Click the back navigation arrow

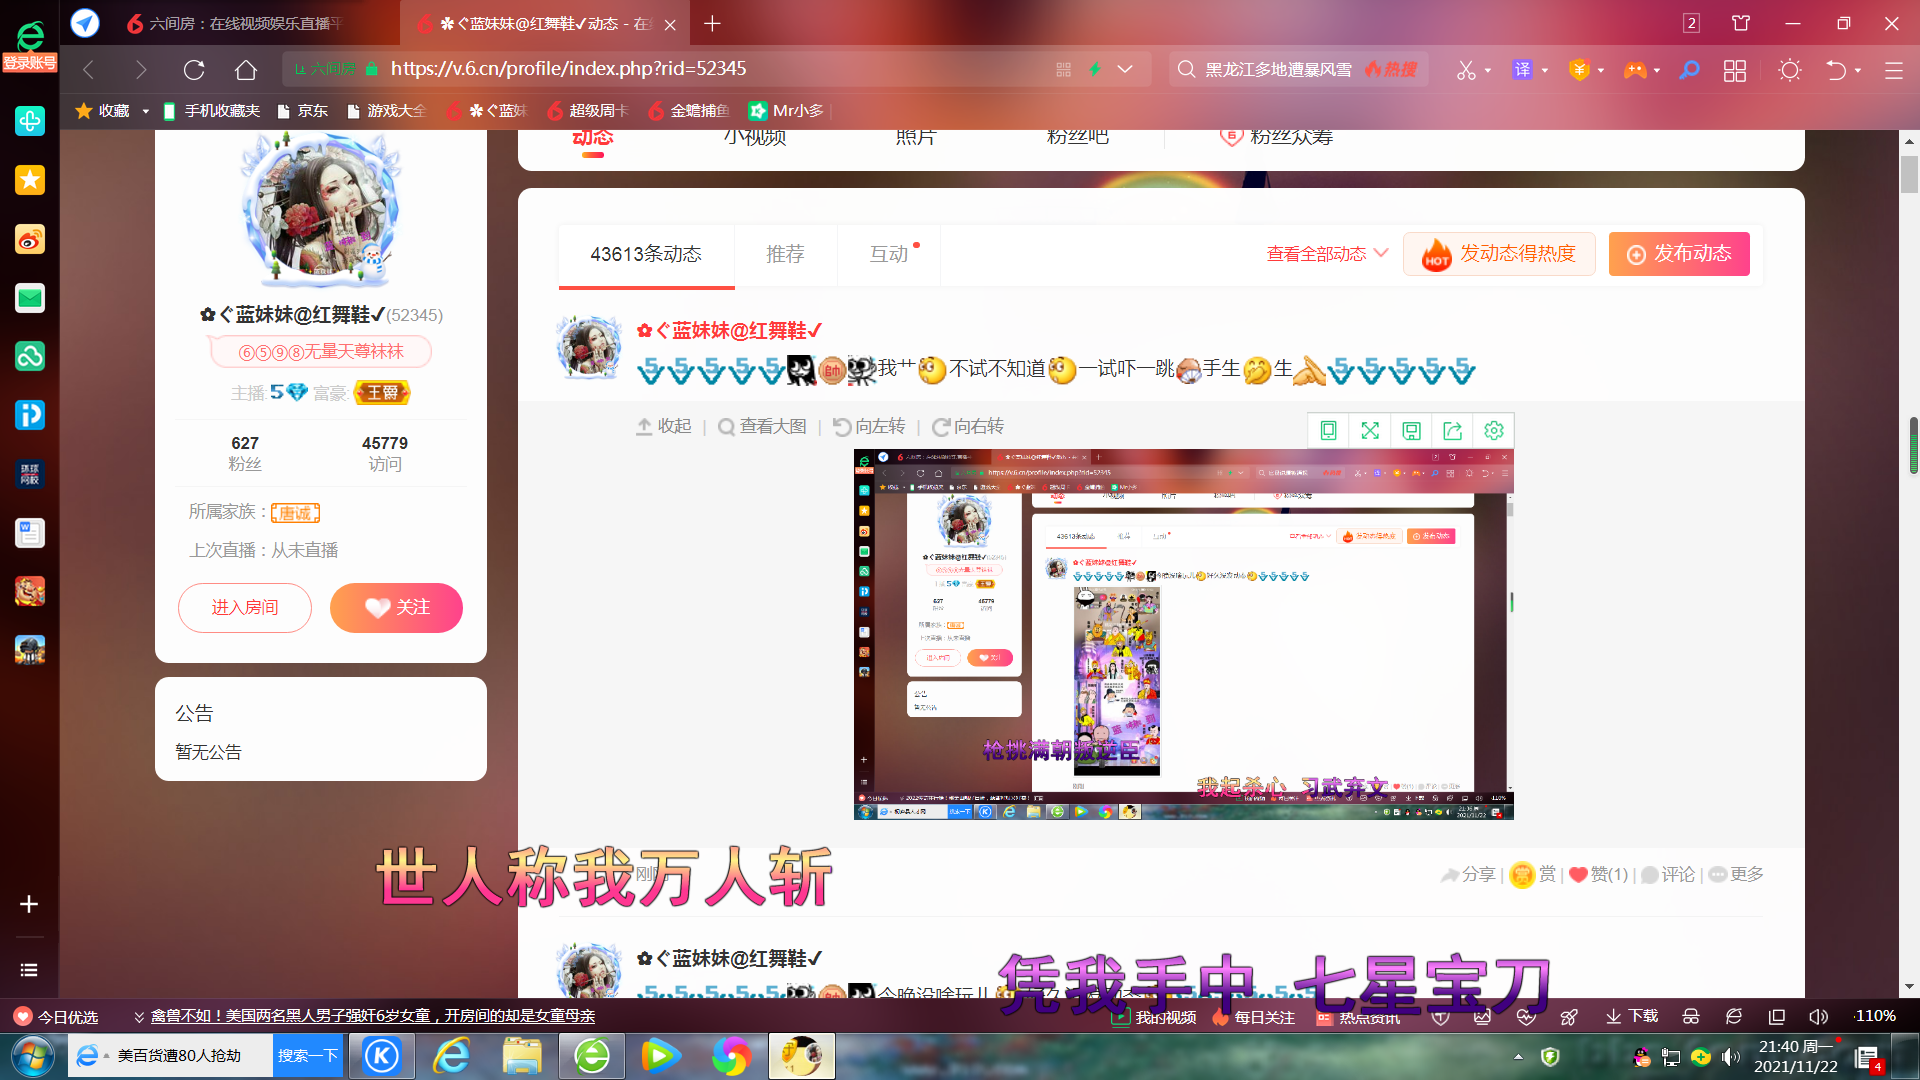point(89,70)
